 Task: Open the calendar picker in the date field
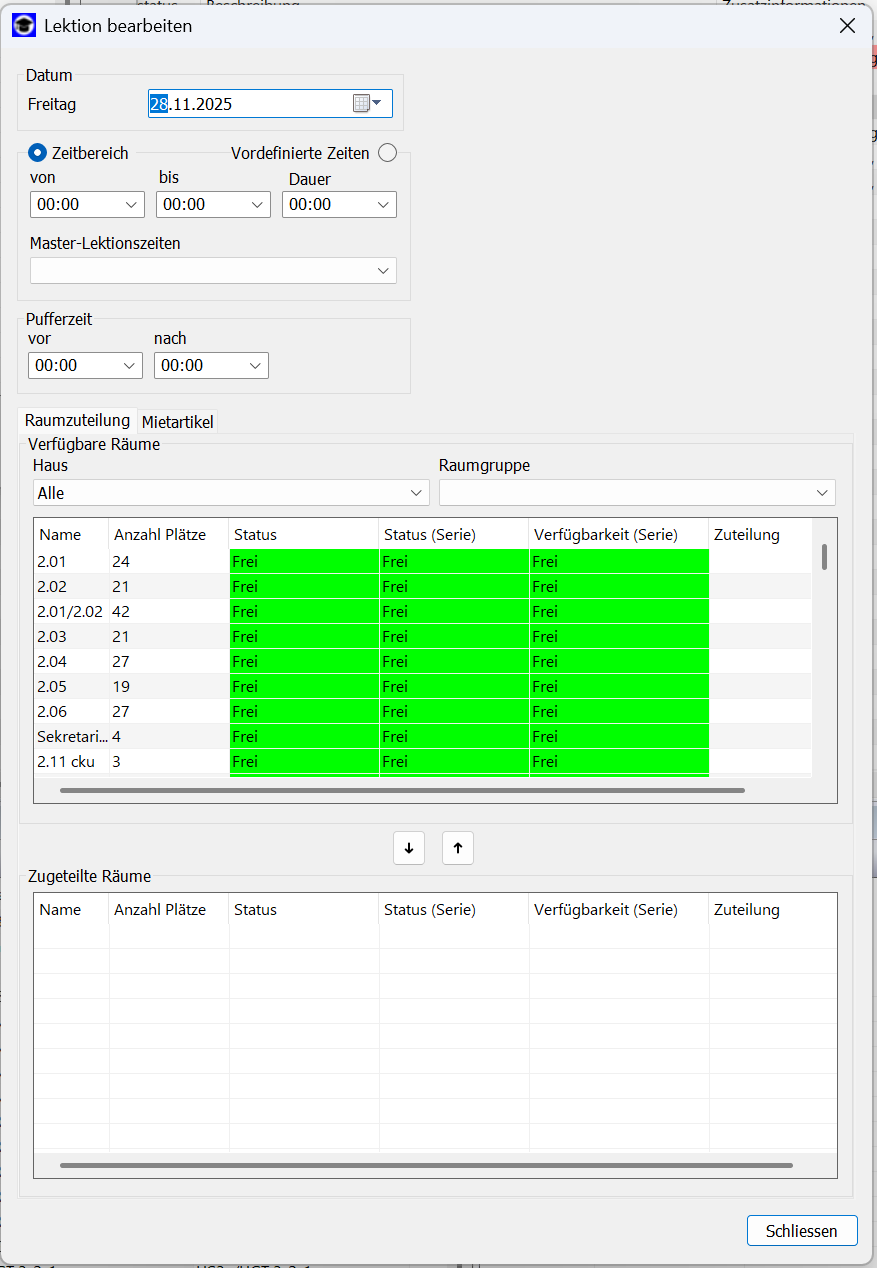[x=367, y=103]
